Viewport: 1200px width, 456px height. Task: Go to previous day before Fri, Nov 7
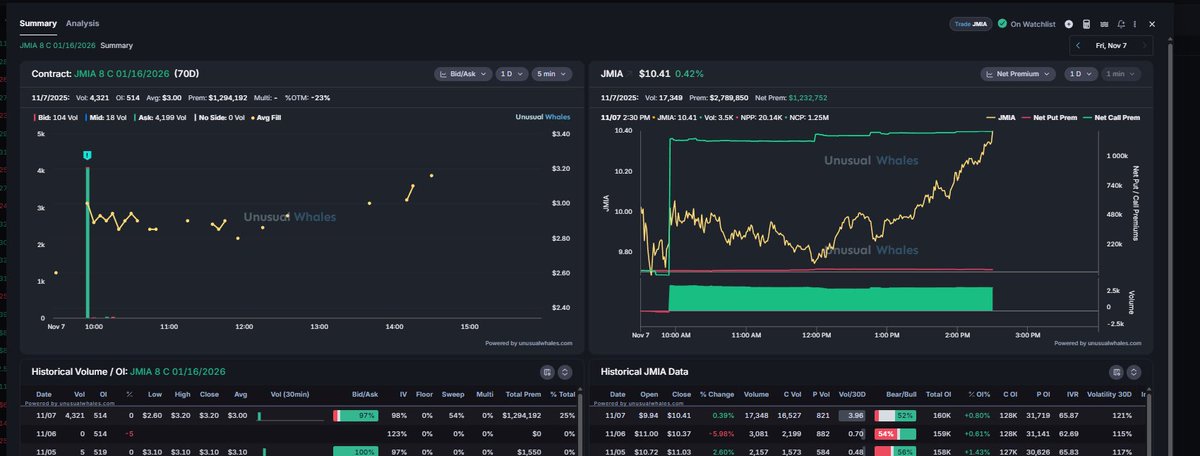pos(1078,45)
